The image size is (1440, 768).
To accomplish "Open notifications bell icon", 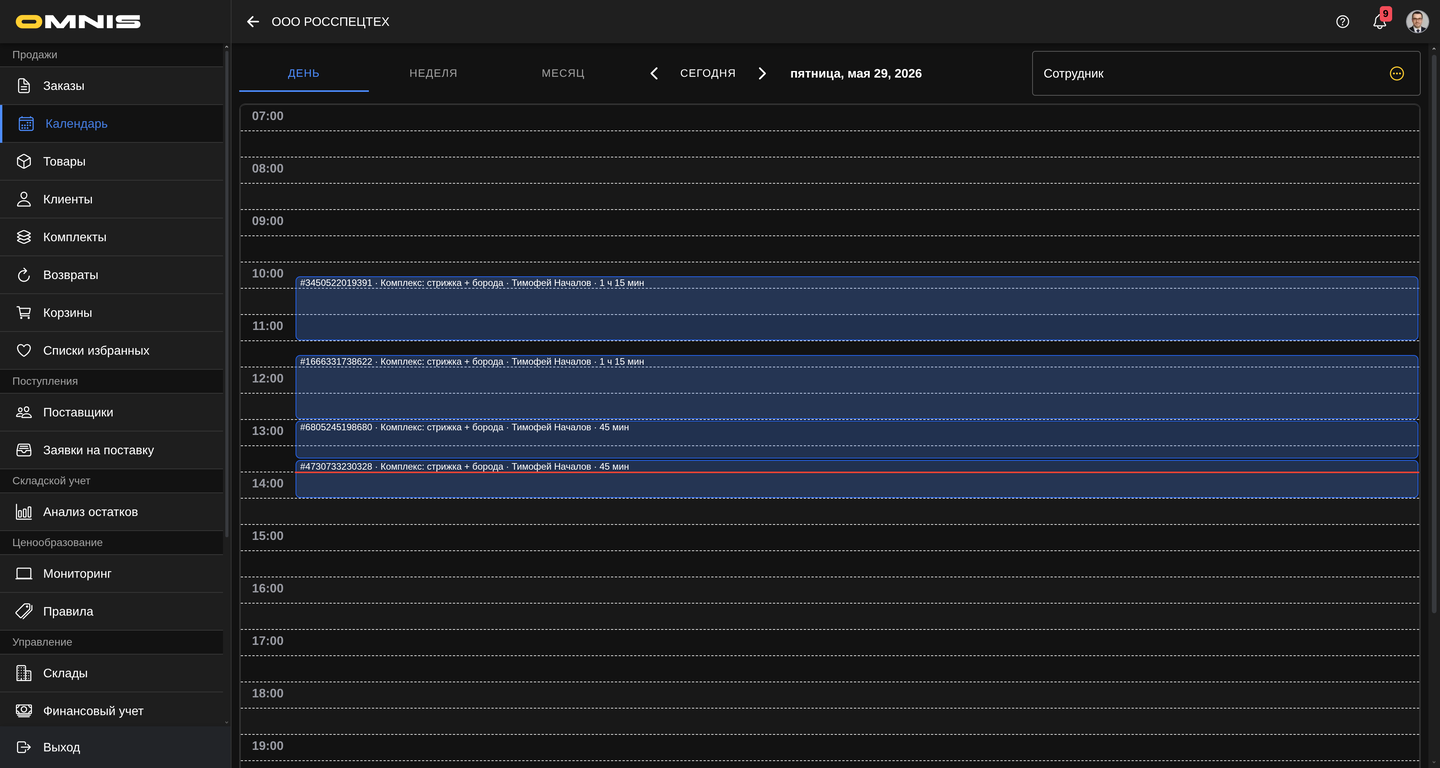I will (x=1380, y=22).
